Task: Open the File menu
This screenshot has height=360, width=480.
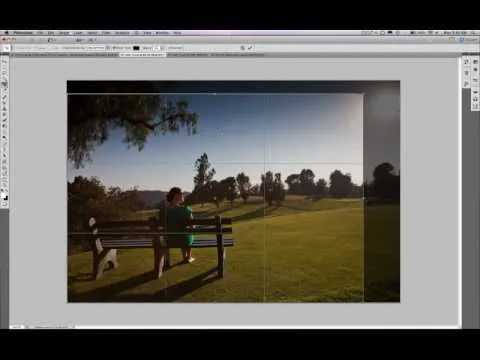Action: coord(40,33)
